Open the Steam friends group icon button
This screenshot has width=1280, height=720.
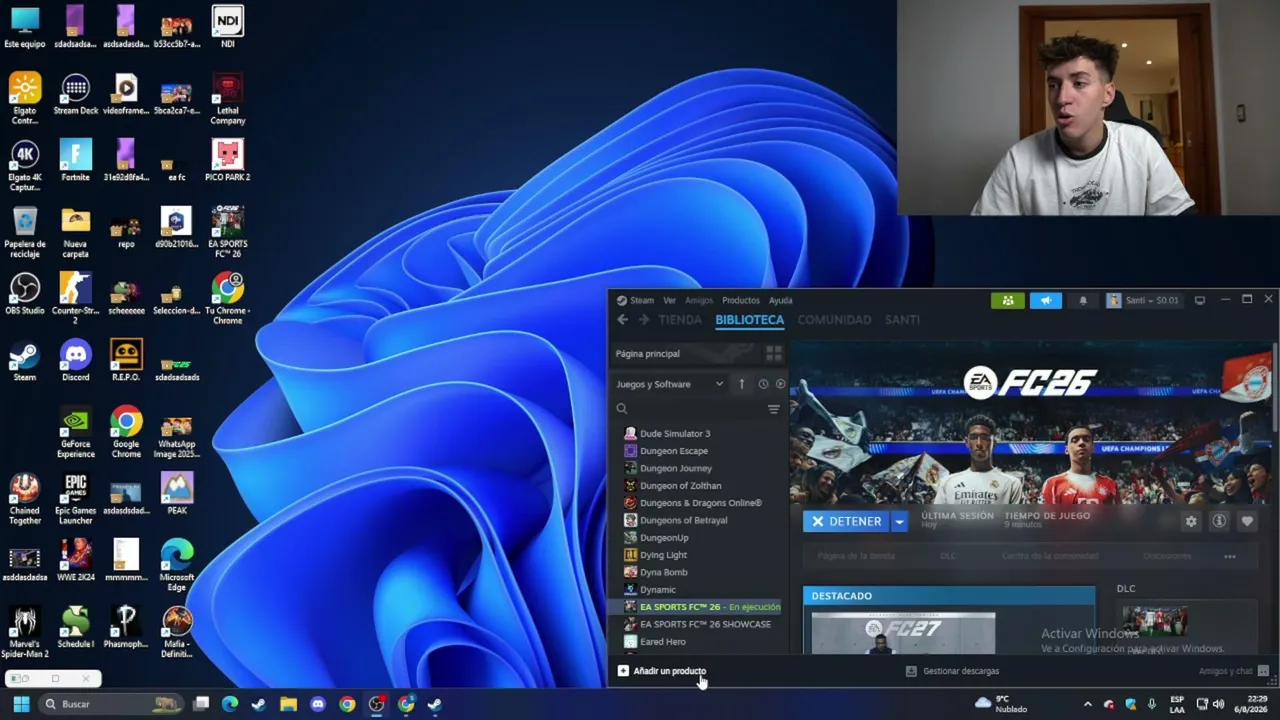(x=1007, y=300)
